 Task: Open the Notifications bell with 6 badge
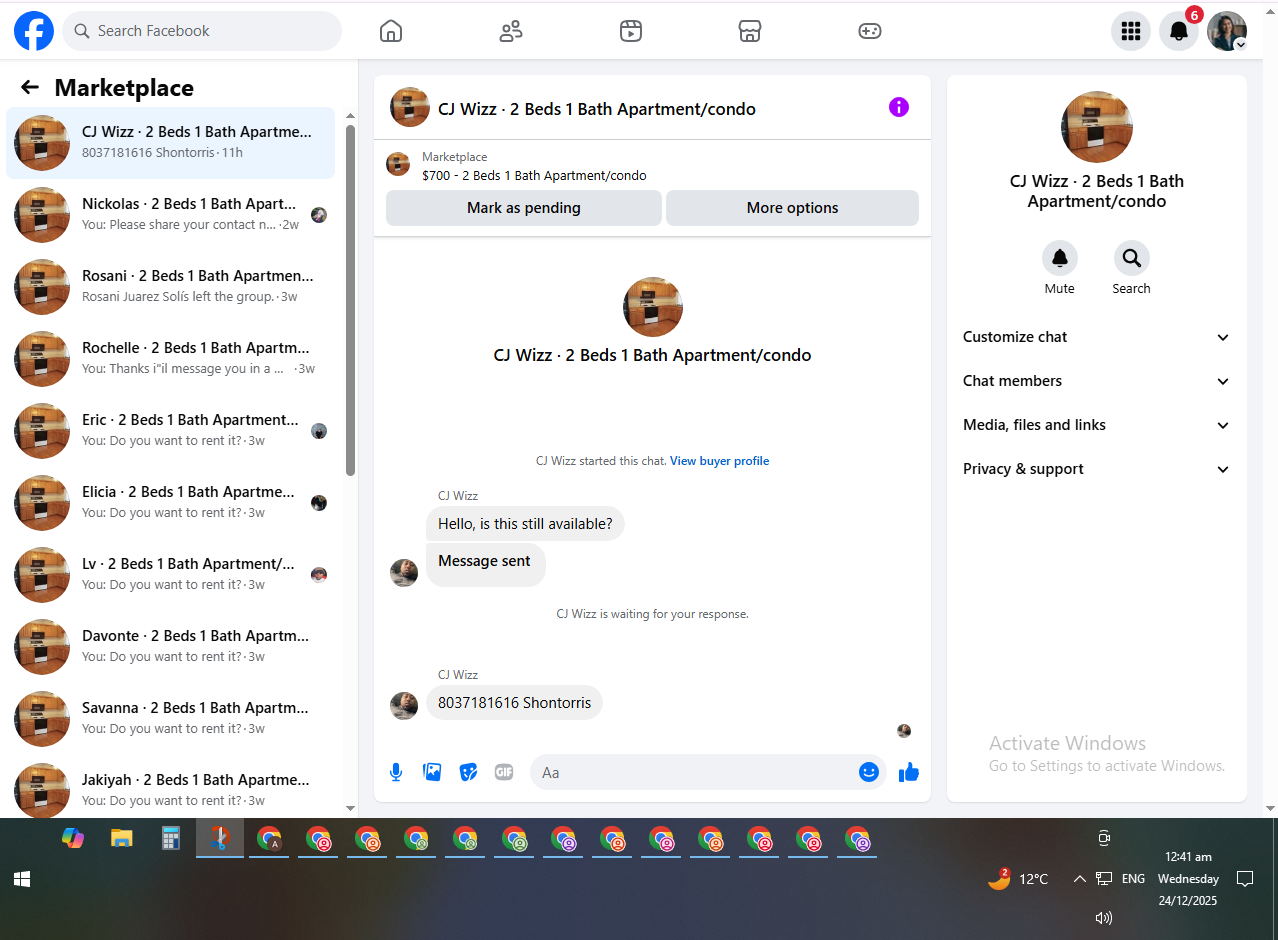pos(1179,31)
